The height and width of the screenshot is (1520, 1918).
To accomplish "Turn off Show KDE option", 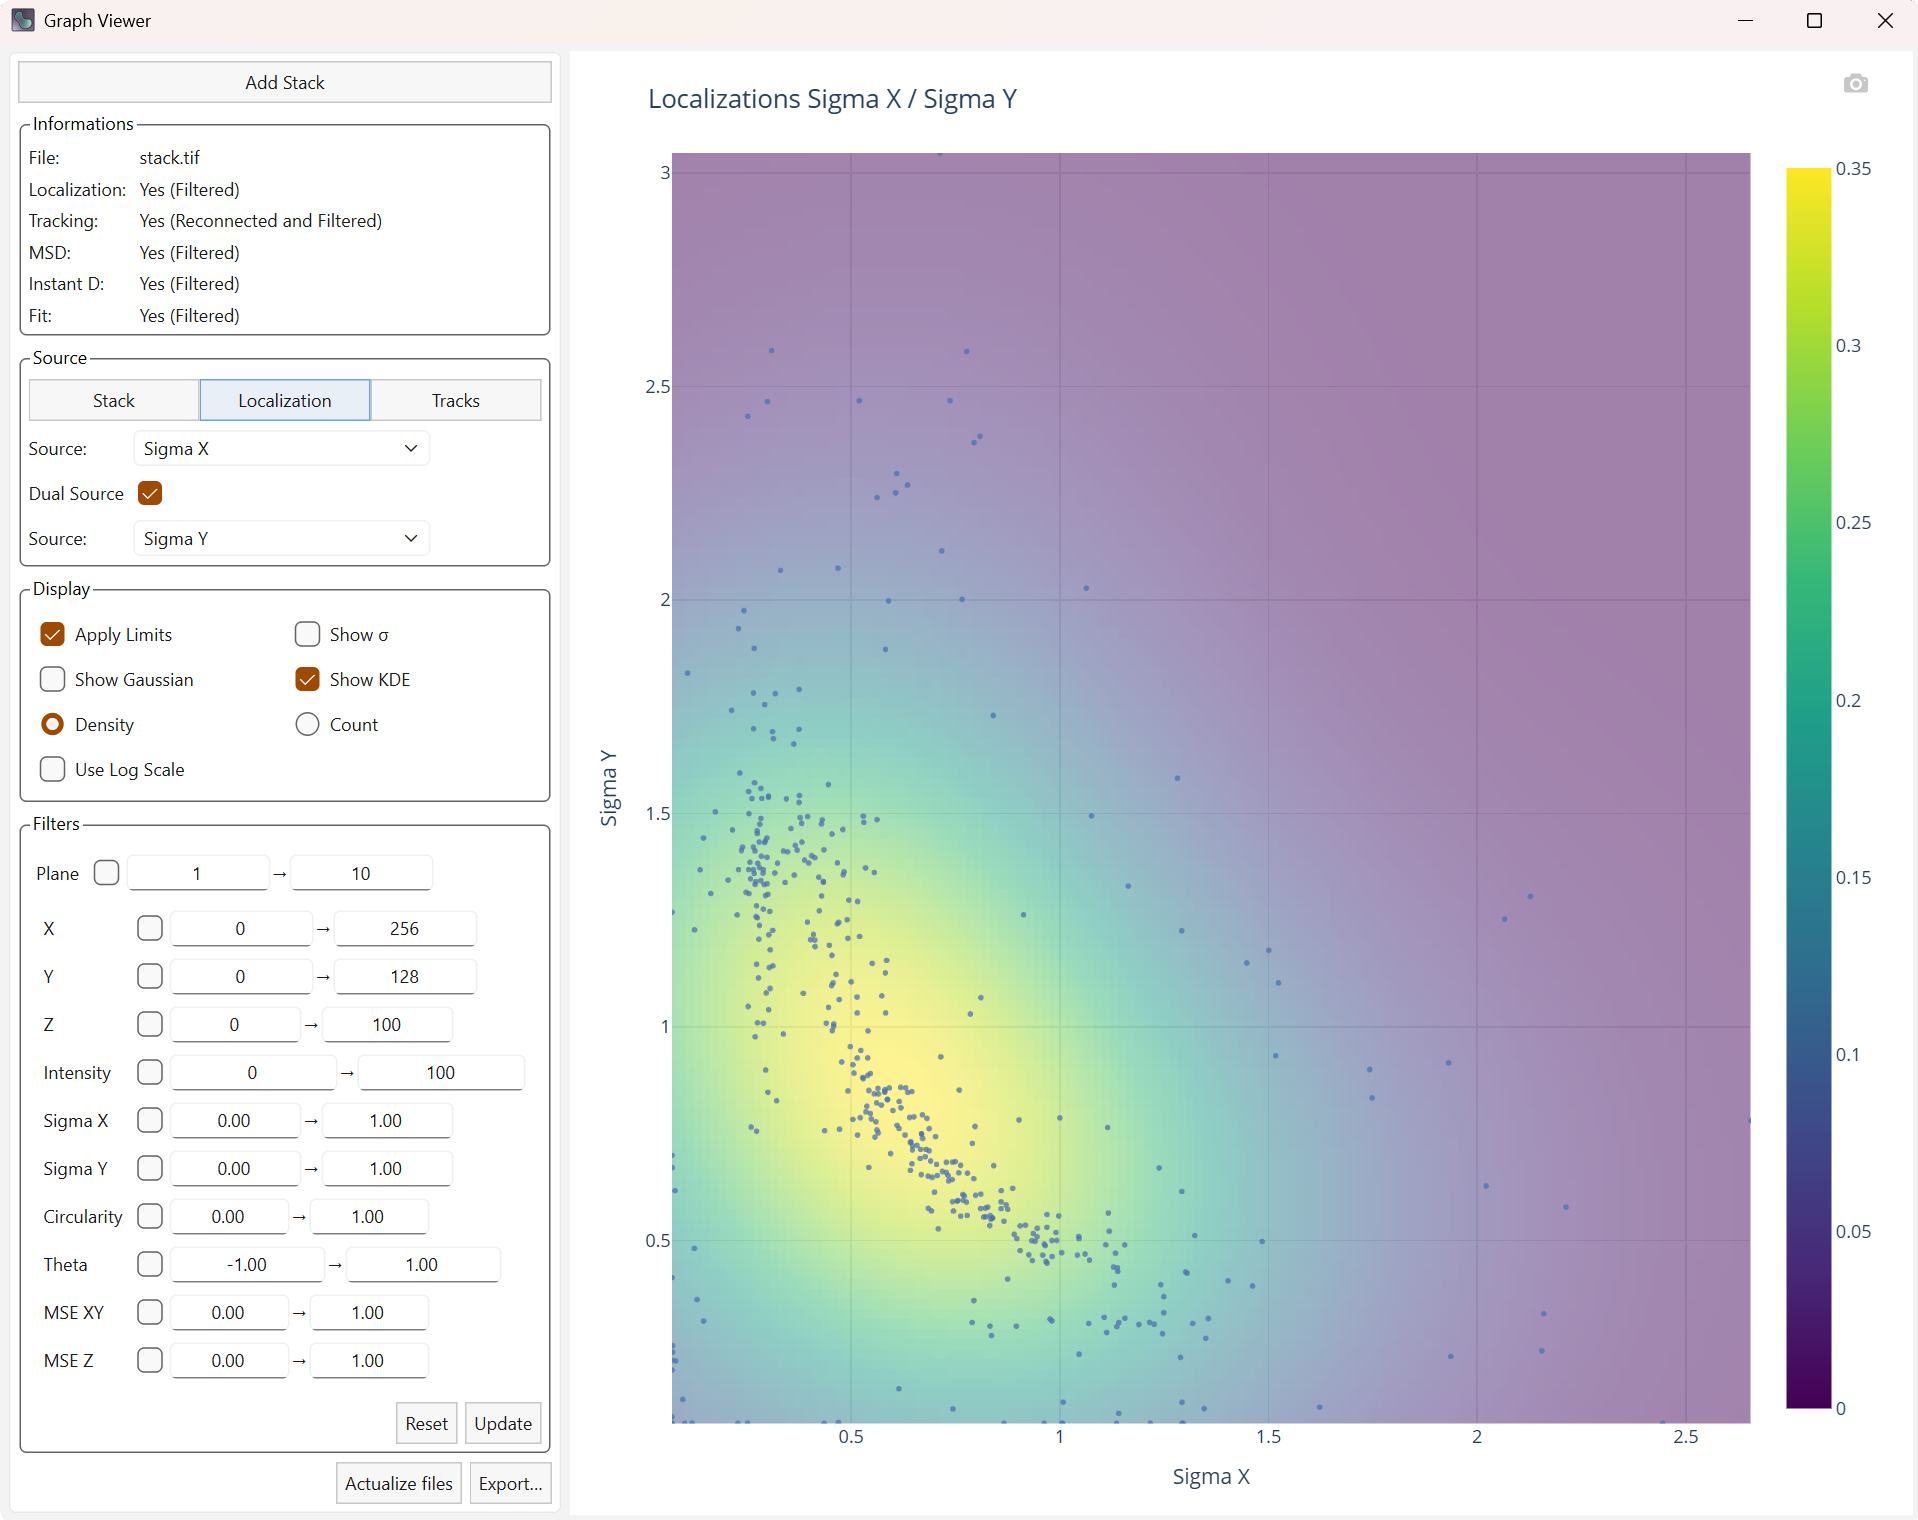I will click(308, 680).
